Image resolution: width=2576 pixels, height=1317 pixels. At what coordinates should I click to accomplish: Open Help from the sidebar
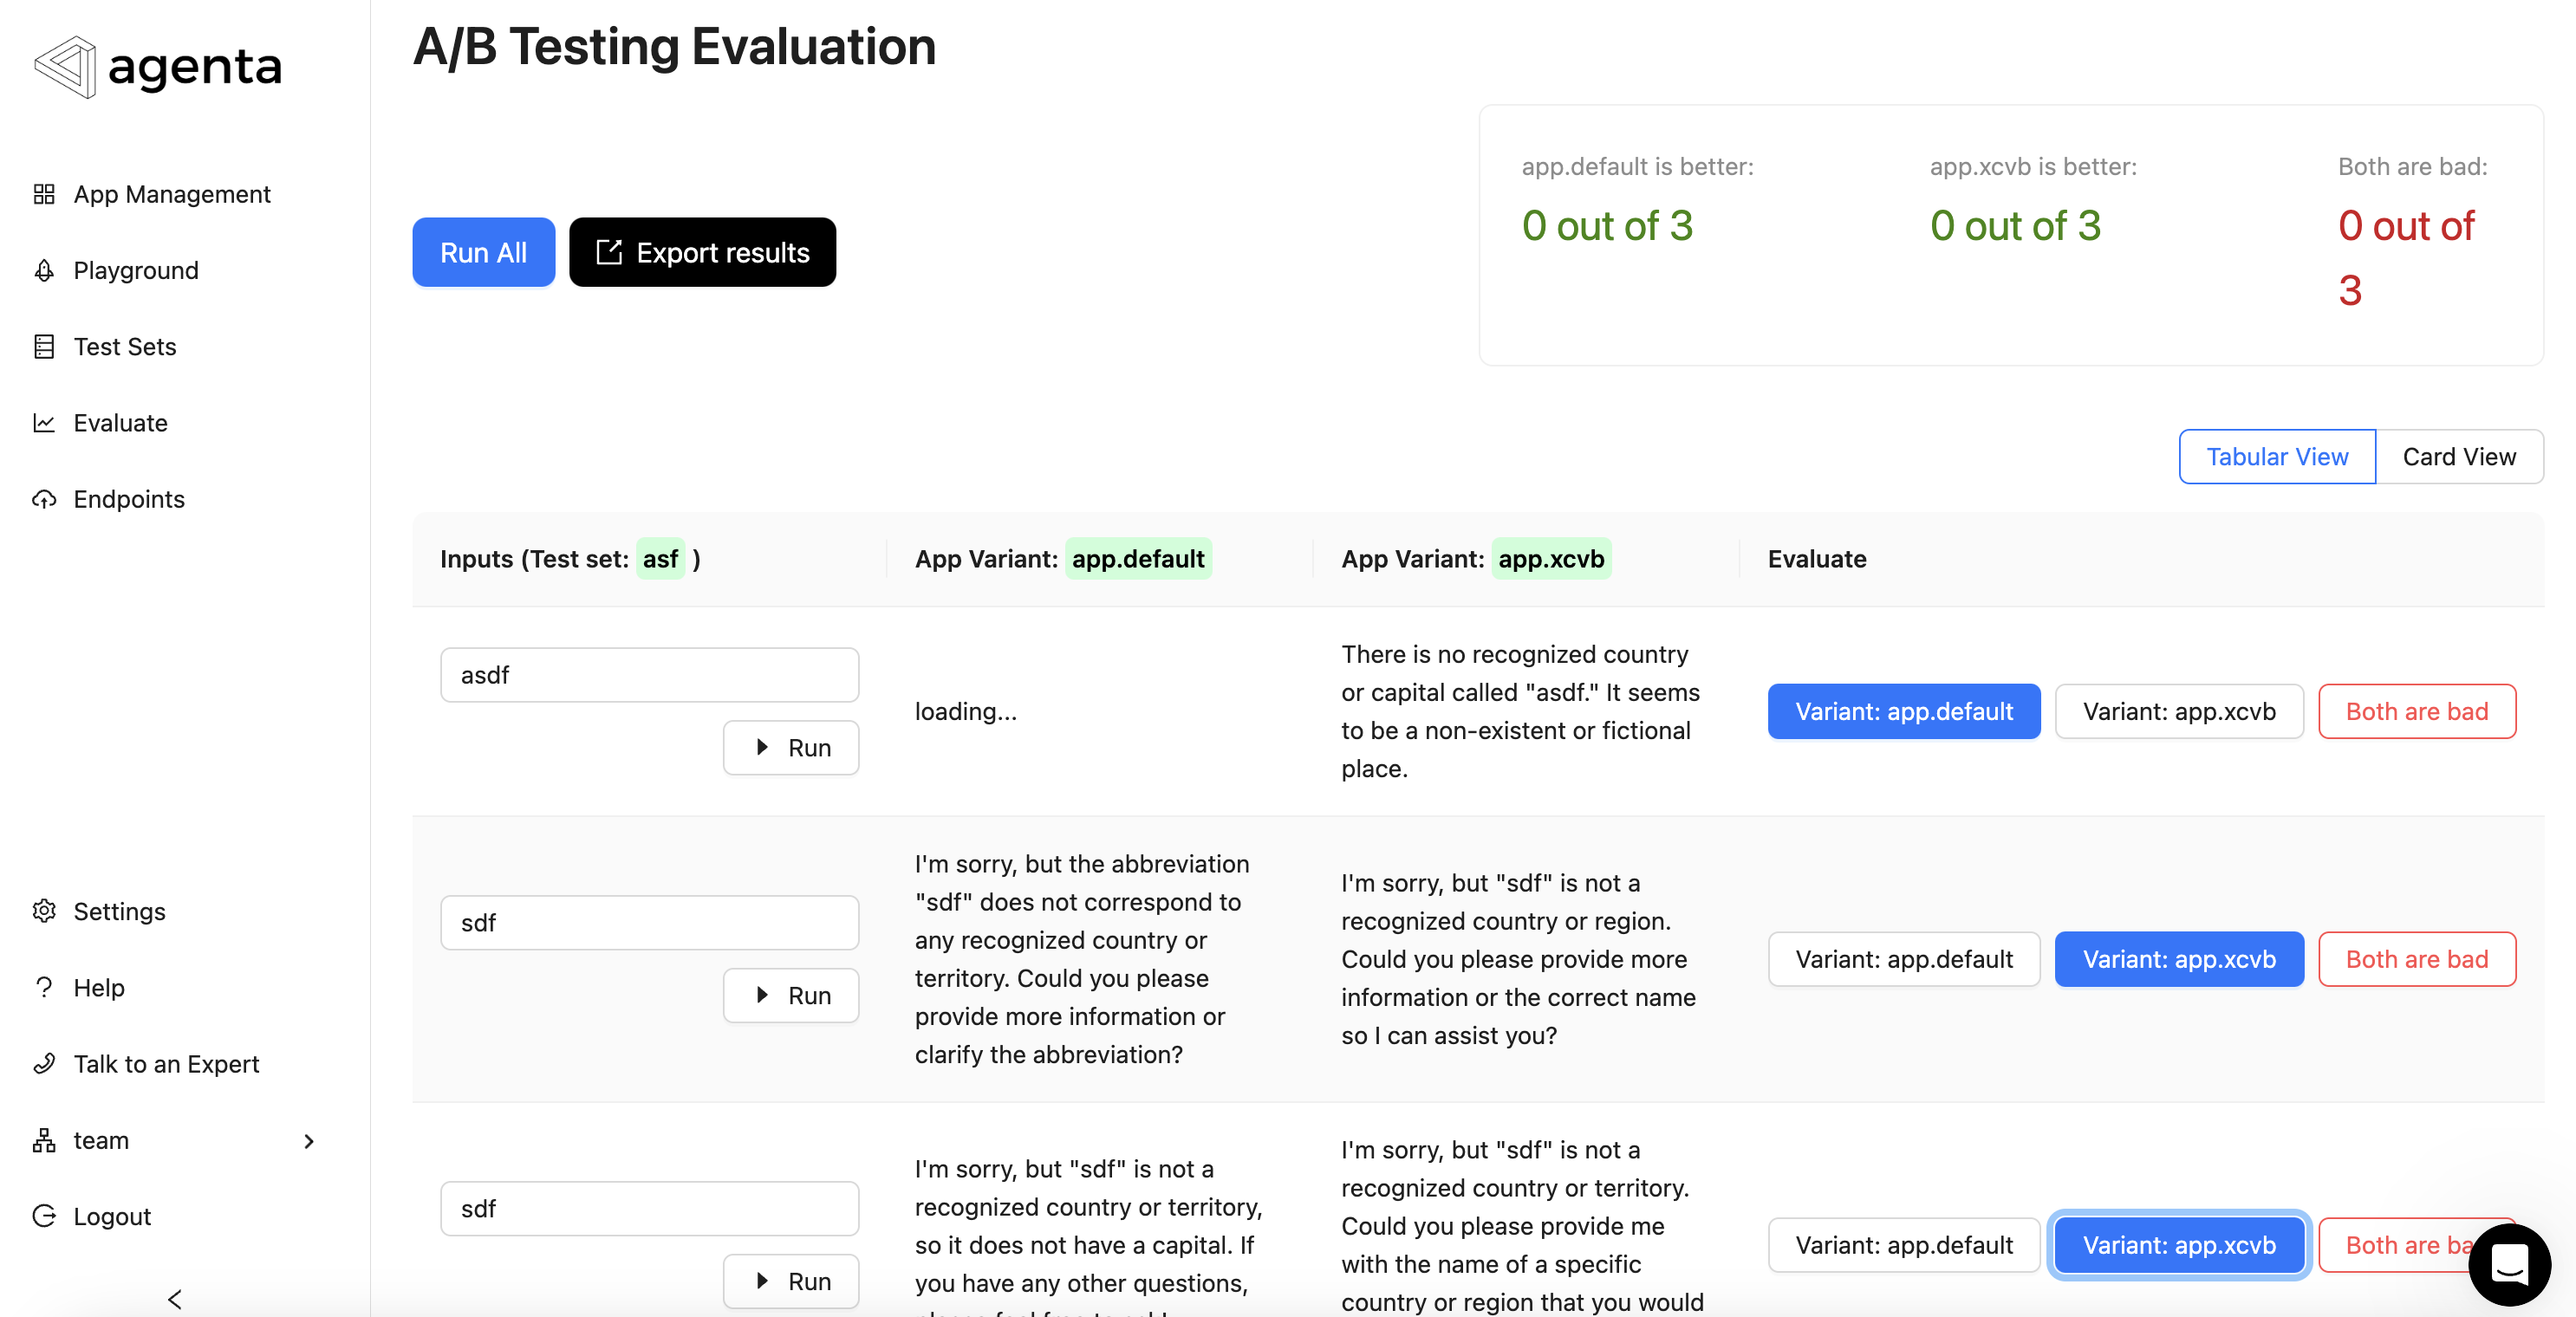(96, 987)
